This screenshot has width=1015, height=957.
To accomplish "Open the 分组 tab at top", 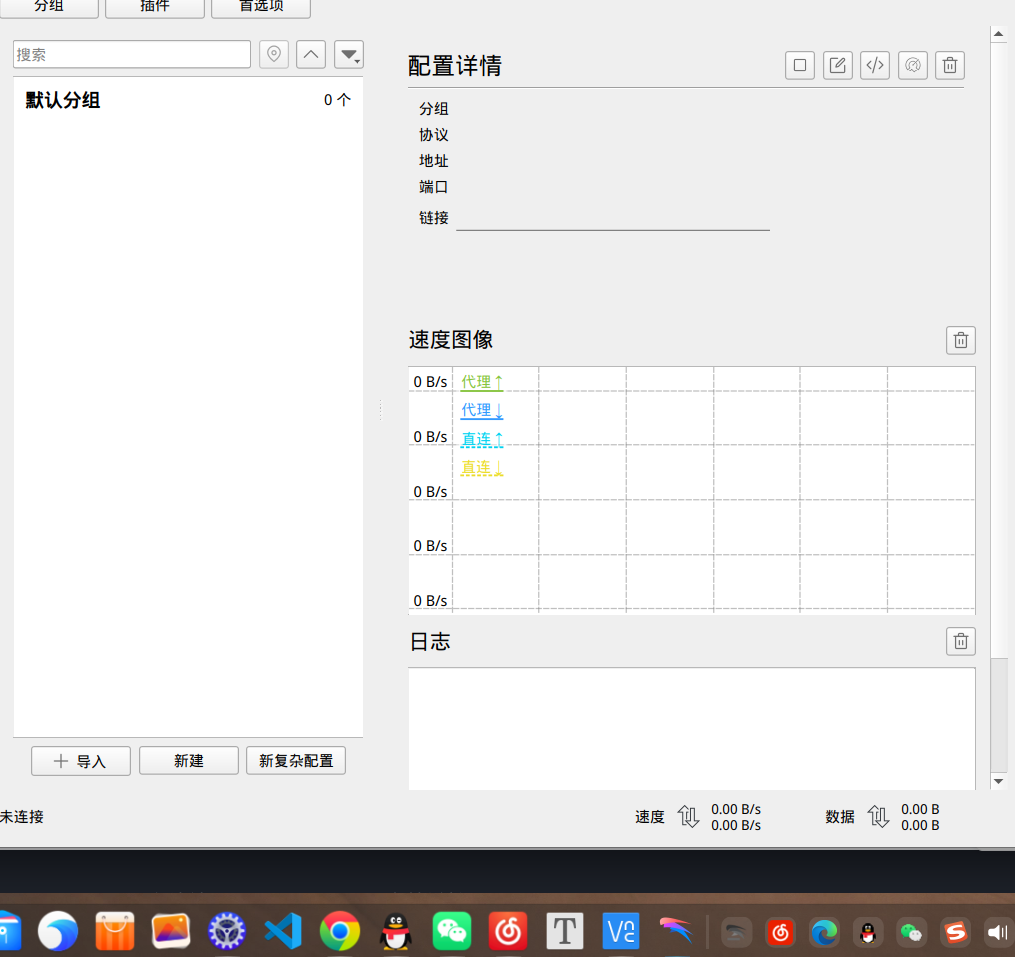I will click(49, 6).
